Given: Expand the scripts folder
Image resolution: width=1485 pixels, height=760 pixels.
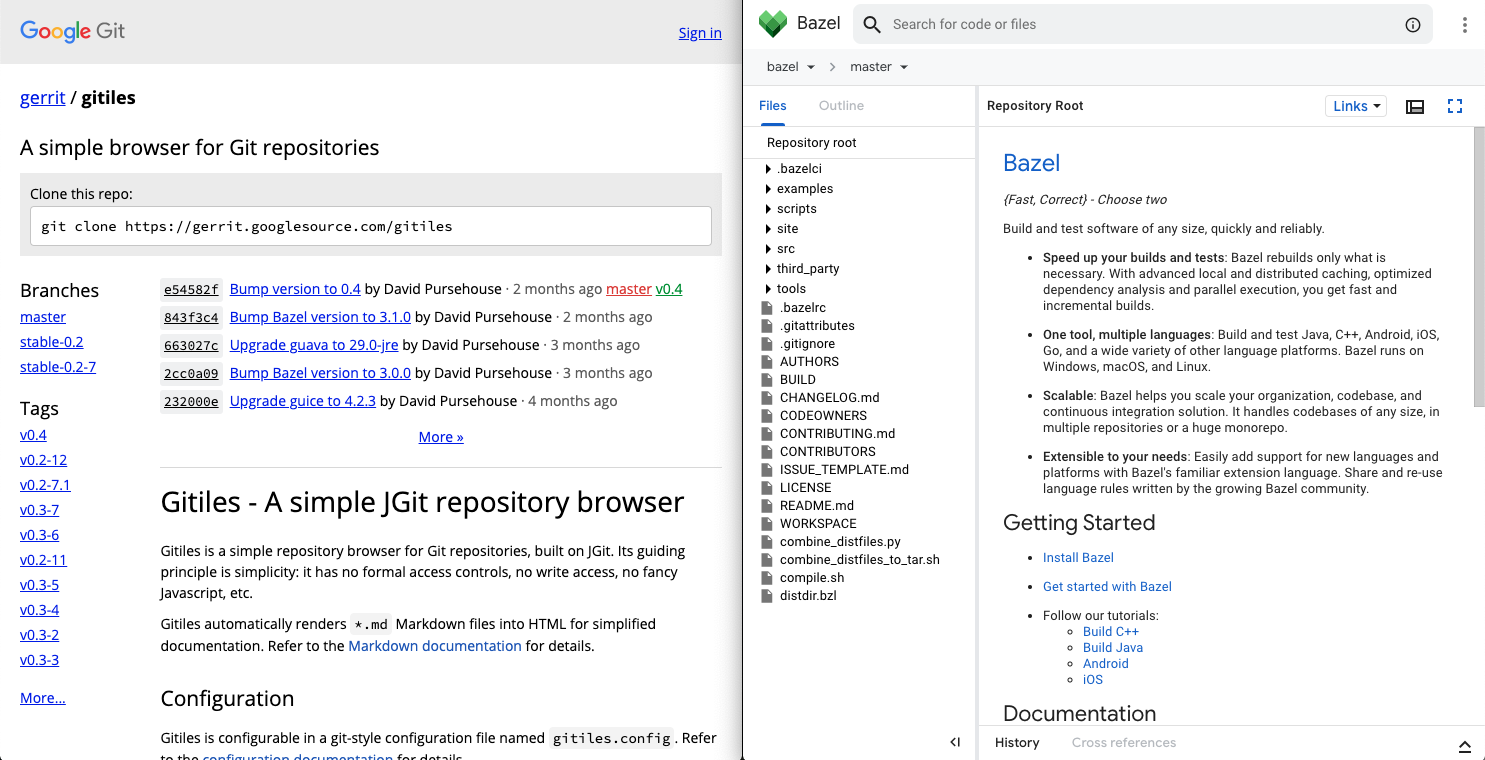Looking at the screenshot, I should pos(768,209).
